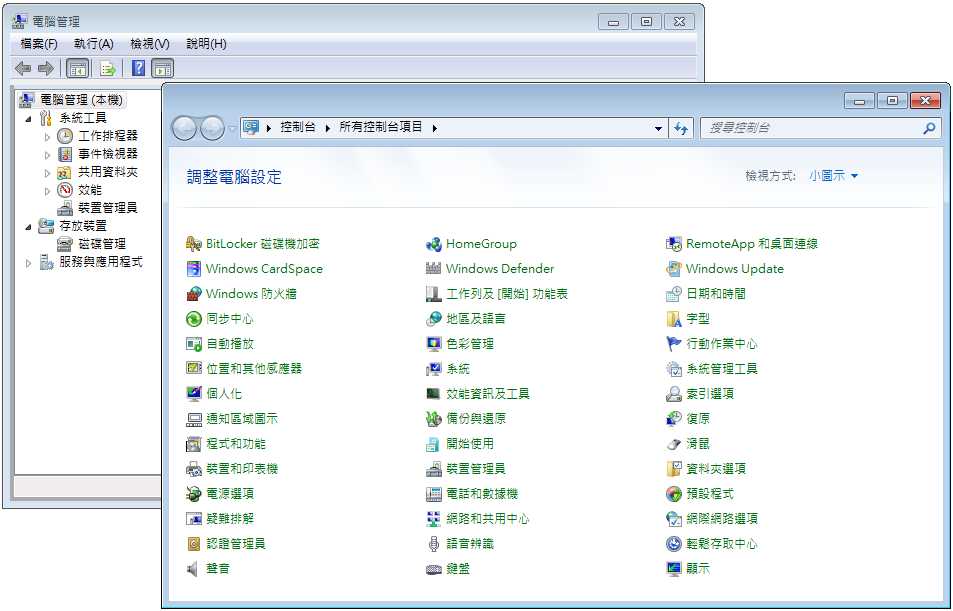Expand the 服務與應用程式 tree node

coord(29,263)
